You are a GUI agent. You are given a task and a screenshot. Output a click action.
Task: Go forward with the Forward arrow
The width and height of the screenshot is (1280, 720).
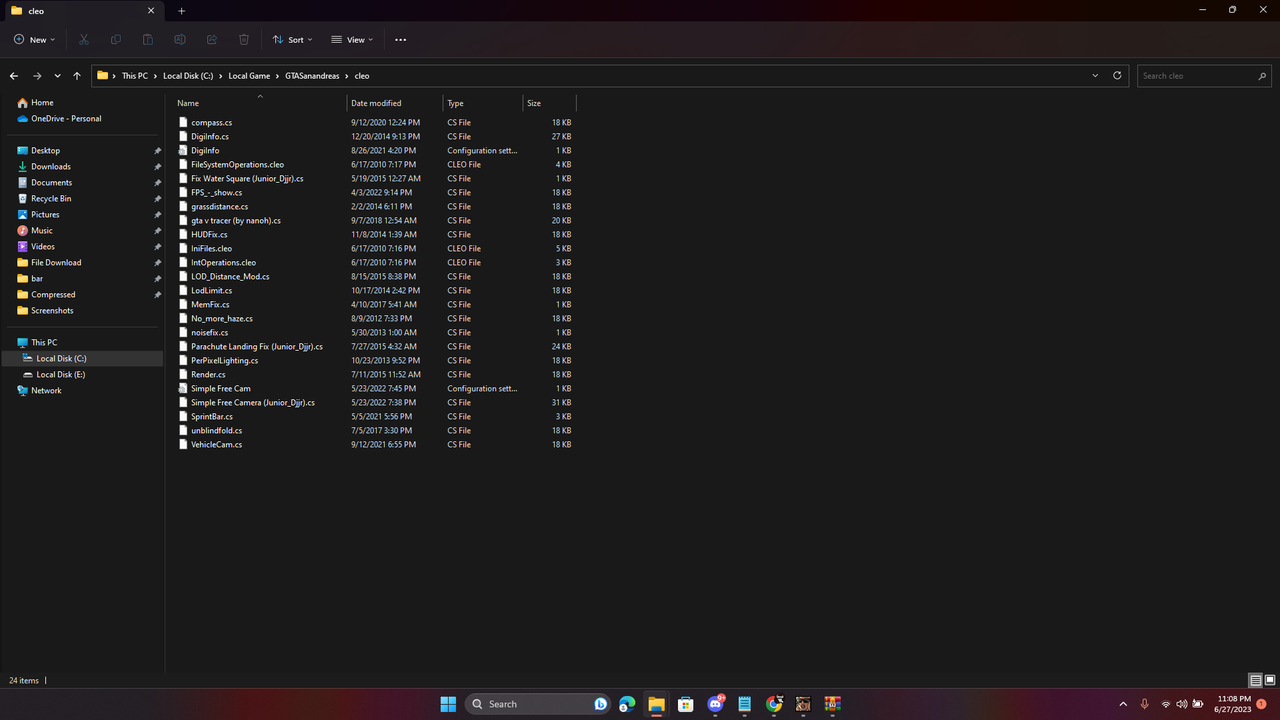click(x=37, y=76)
